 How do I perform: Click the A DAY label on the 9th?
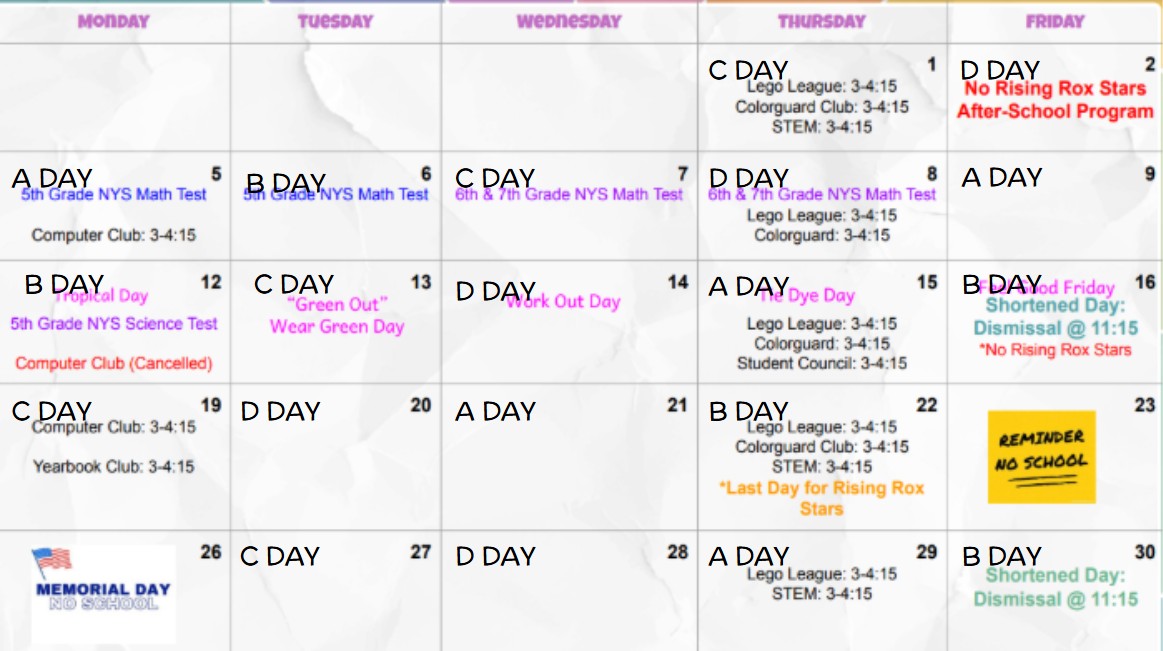pyautogui.click(x=1002, y=178)
